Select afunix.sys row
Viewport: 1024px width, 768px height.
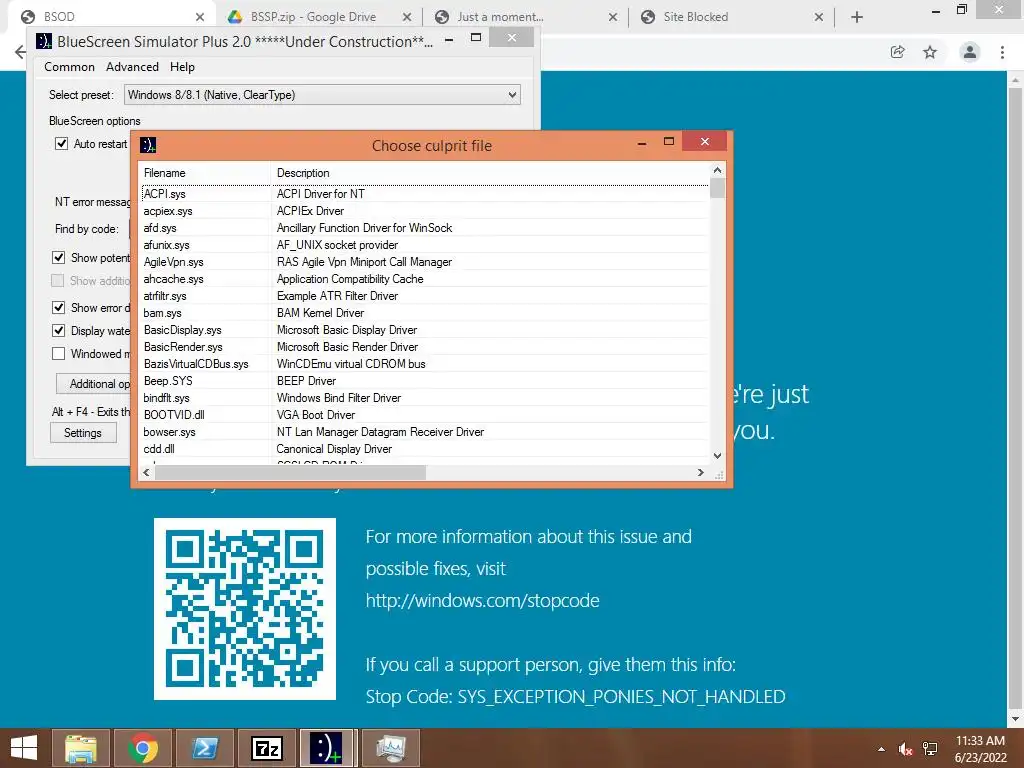[x=424, y=245]
